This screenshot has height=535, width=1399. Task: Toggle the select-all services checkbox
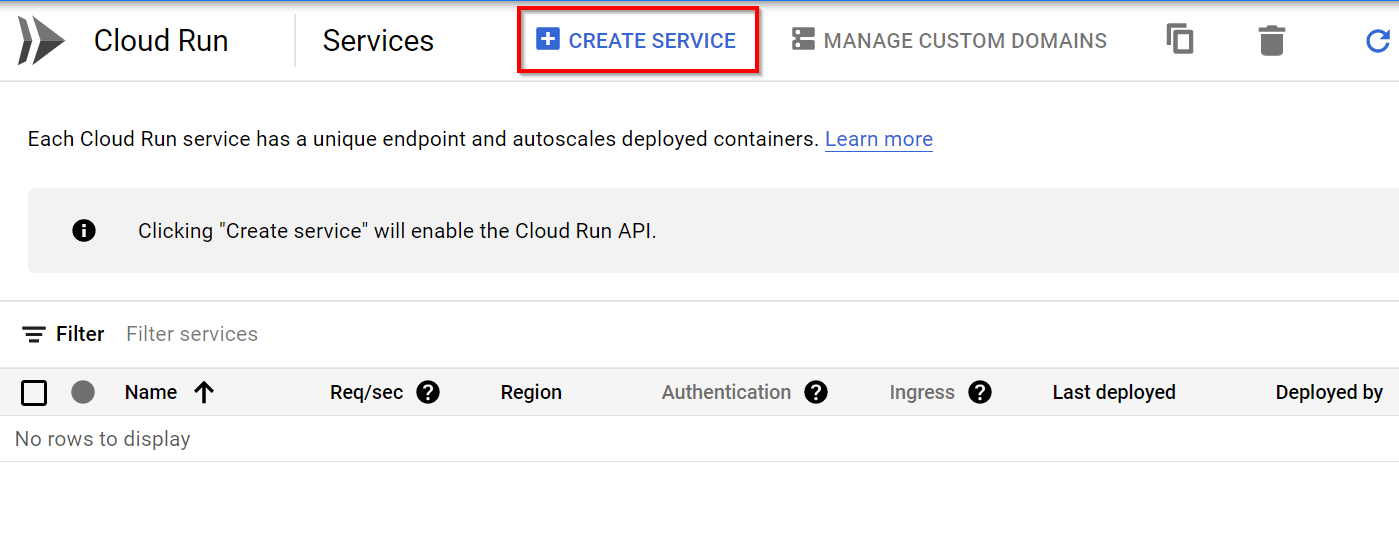coord(34,393)
